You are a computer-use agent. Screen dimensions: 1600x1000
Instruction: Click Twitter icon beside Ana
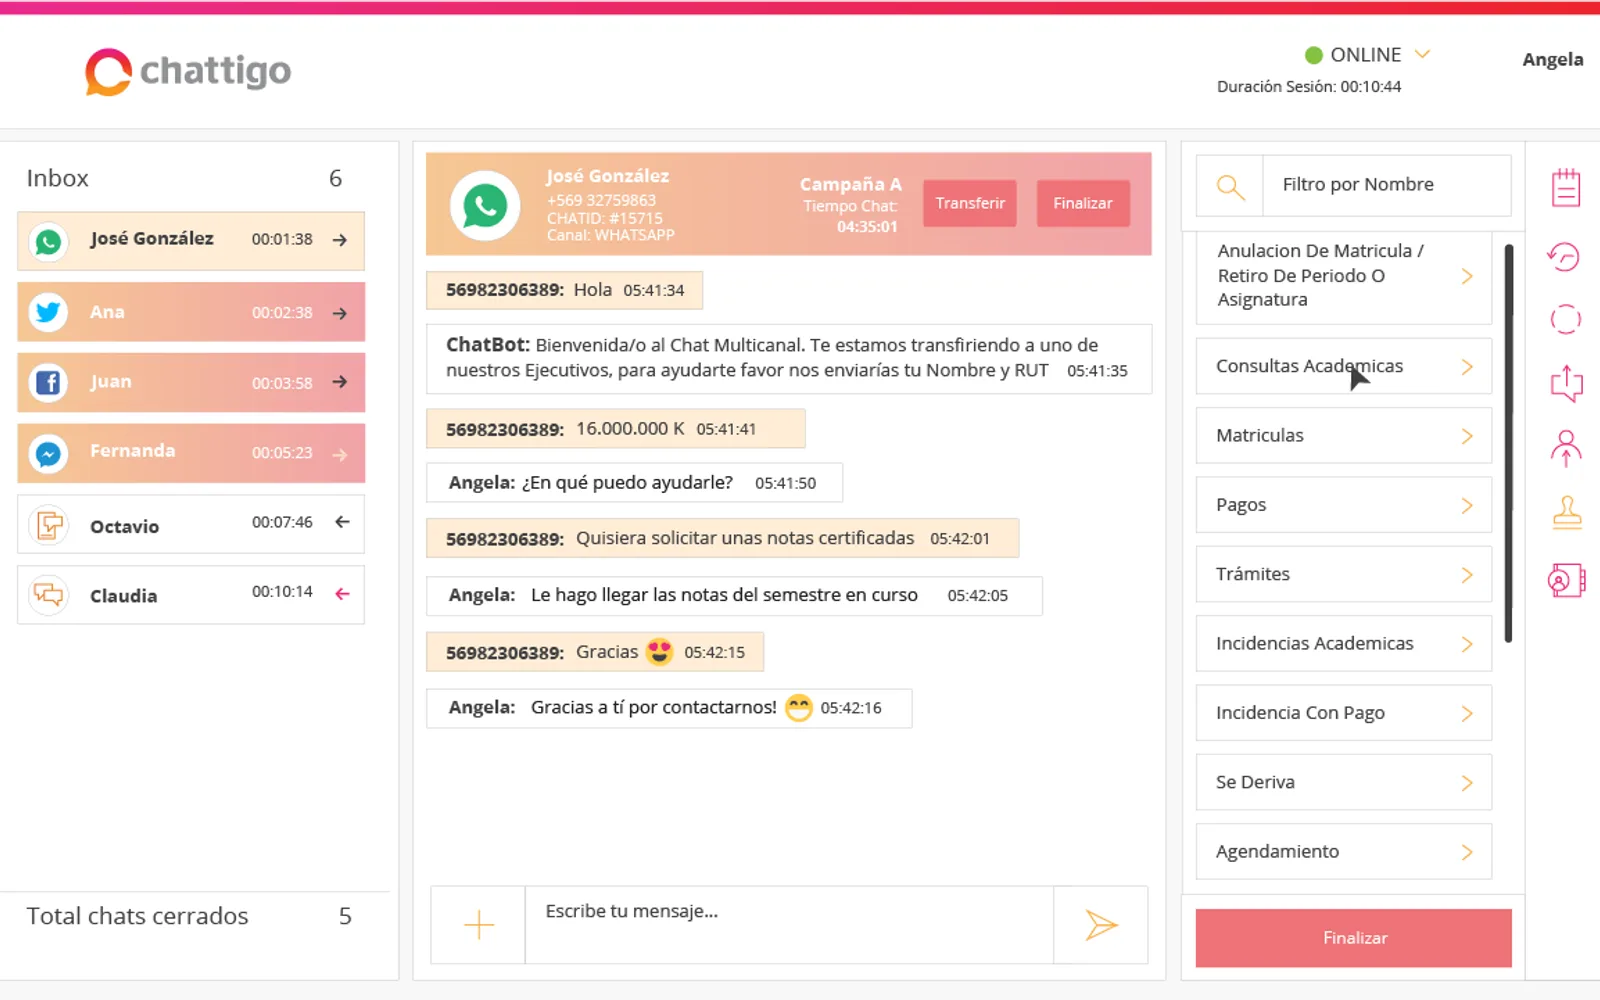tap(48, 312)
